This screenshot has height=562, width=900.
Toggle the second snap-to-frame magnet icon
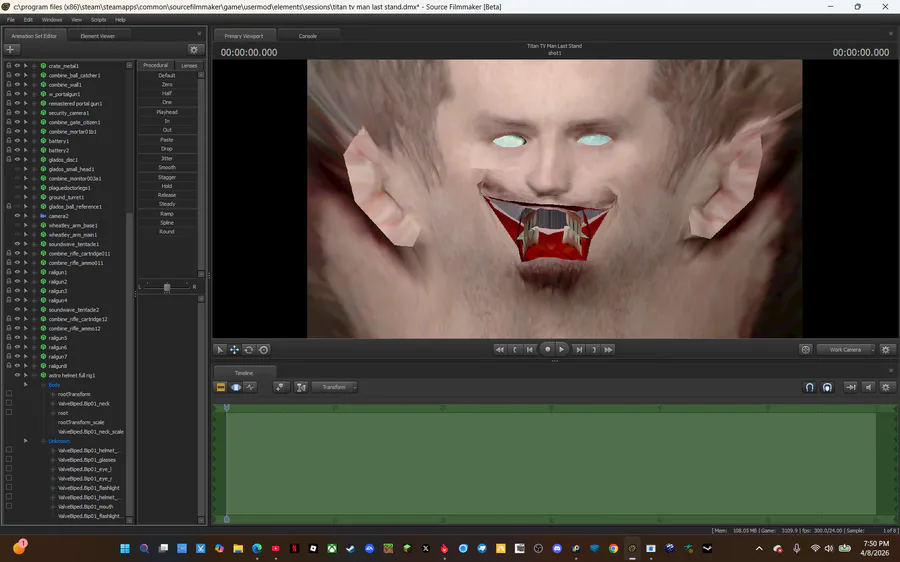(827, 387)
